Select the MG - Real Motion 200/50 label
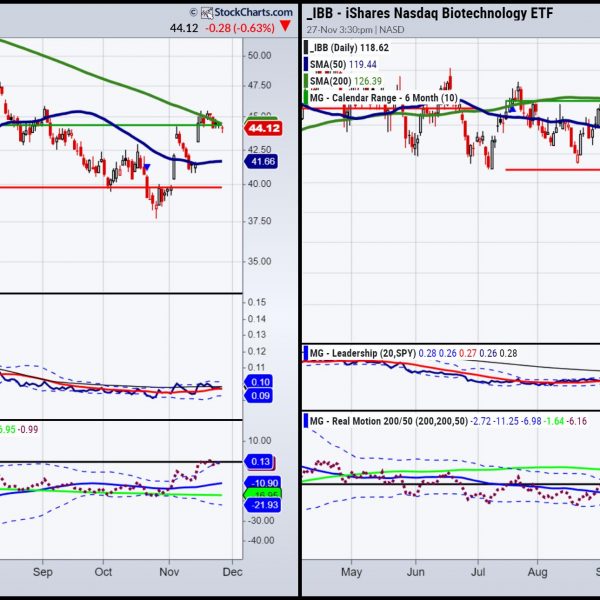The image size is (600, 600). click(x=389, y=421)
